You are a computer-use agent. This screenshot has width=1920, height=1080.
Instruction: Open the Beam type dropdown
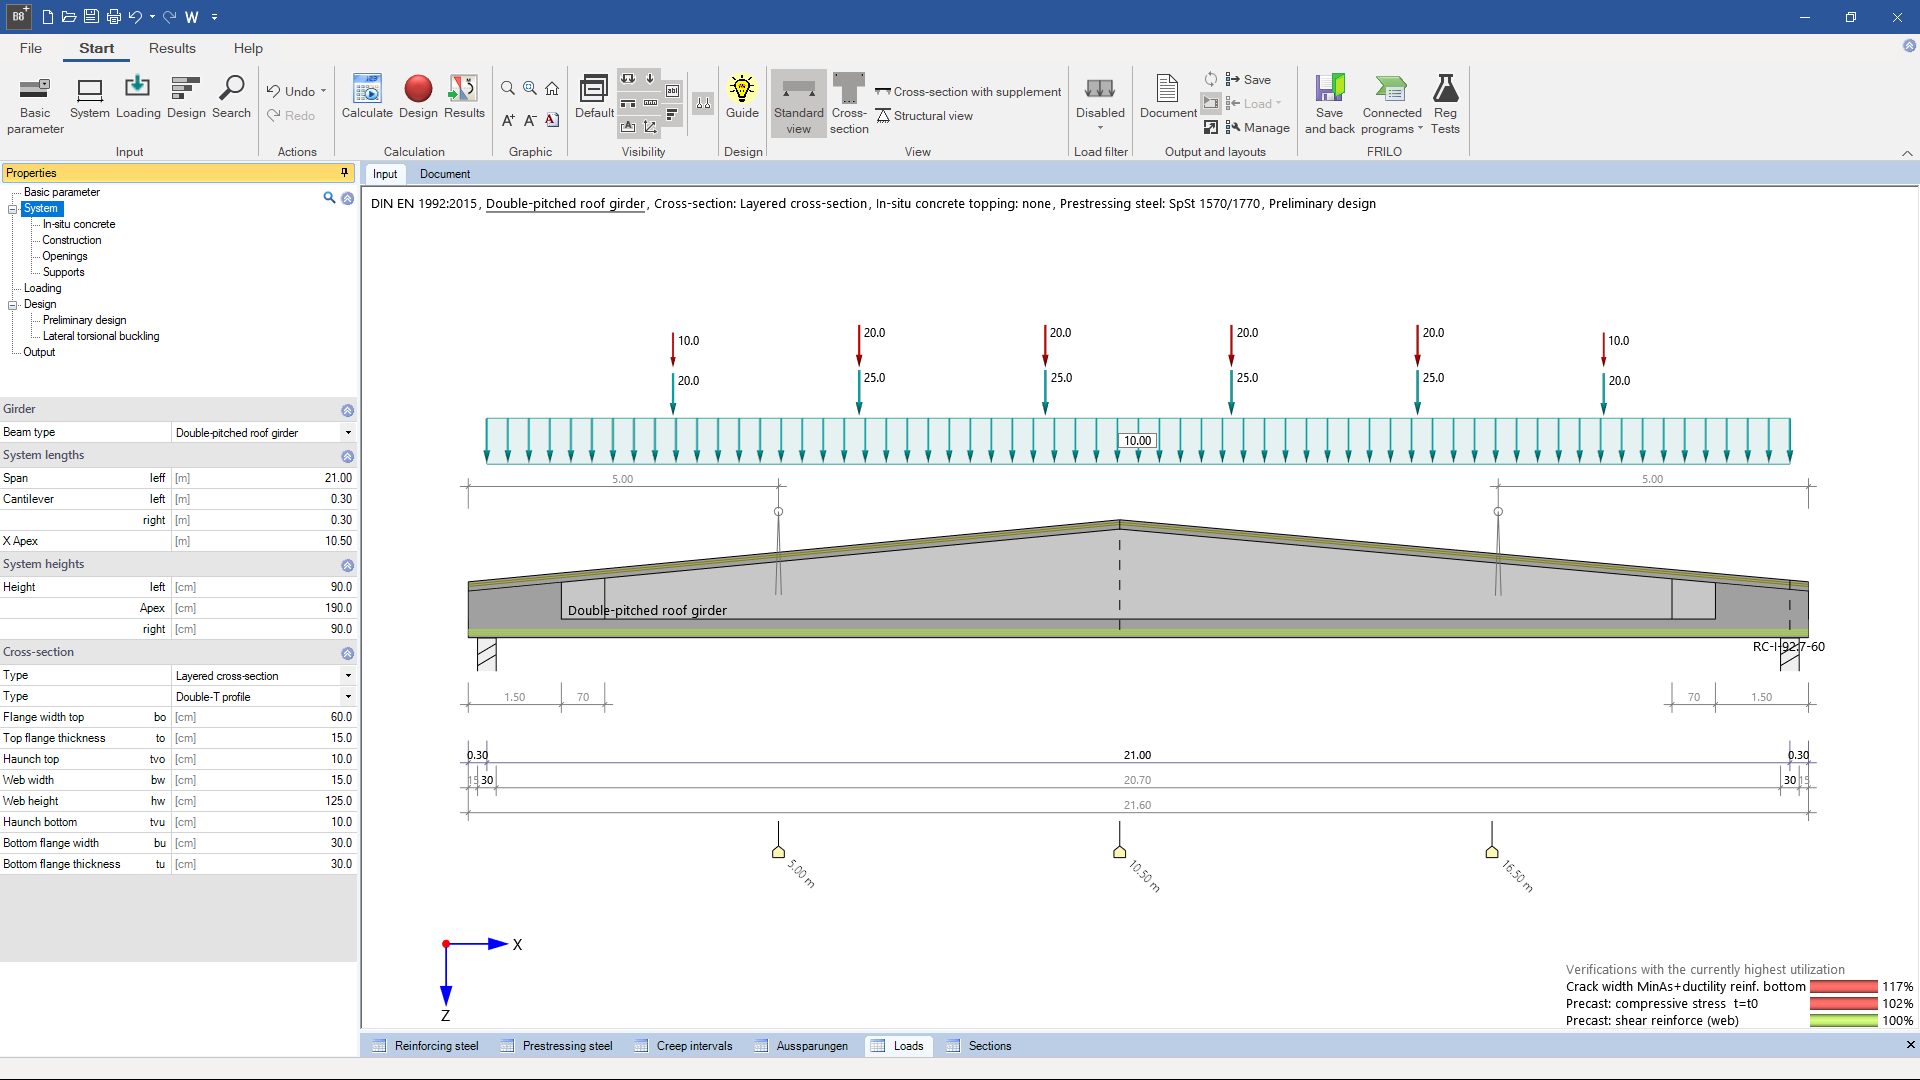pyautogui.click(x=347, y=432)
